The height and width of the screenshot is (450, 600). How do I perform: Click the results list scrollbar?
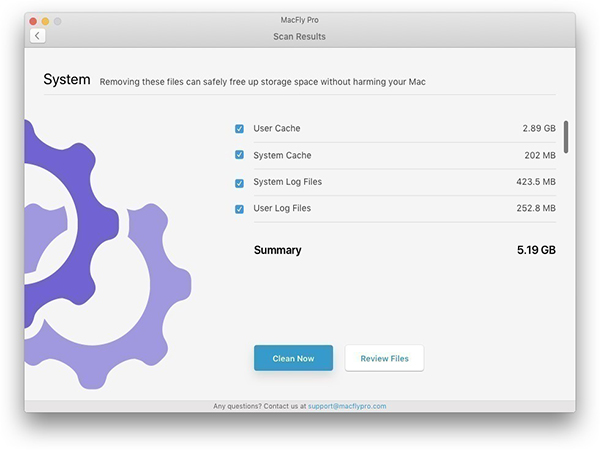pyautogui.click(x=566, y=137)
